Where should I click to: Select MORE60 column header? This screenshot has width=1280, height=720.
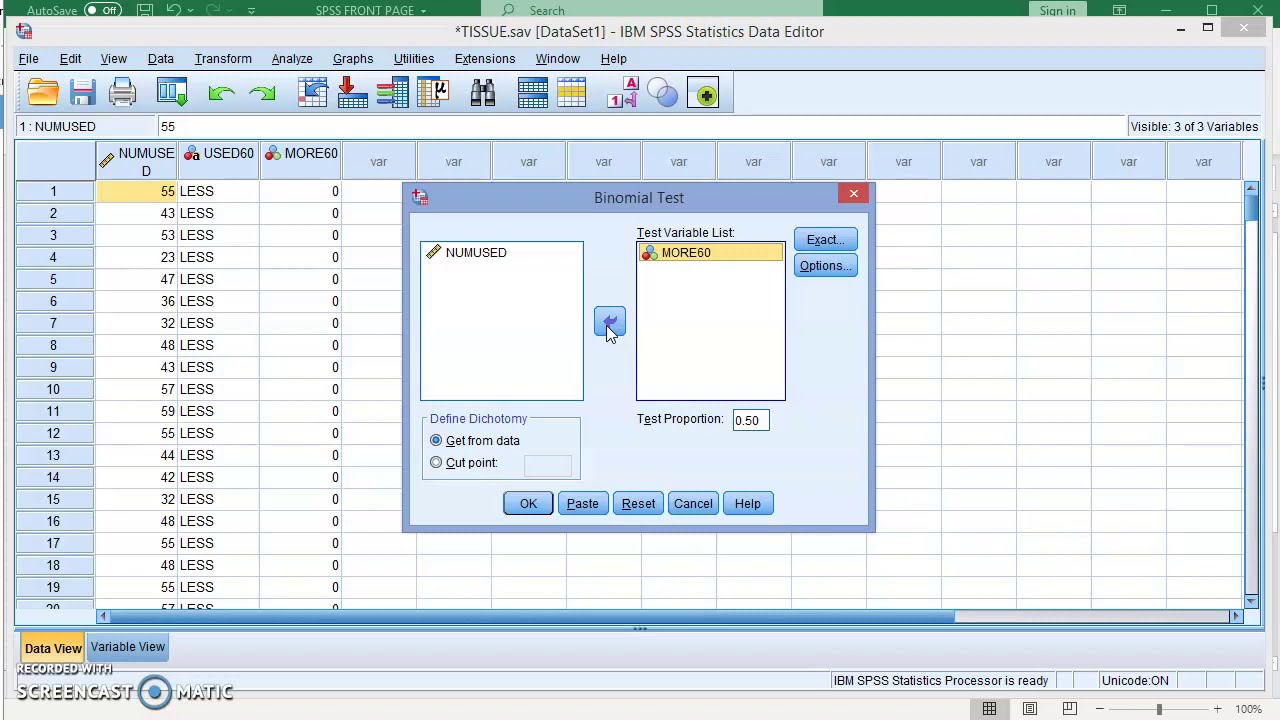tap(301, 162)
